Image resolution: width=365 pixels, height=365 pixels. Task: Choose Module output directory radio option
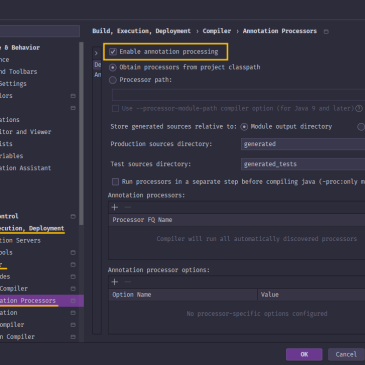(x=244, y=127)
